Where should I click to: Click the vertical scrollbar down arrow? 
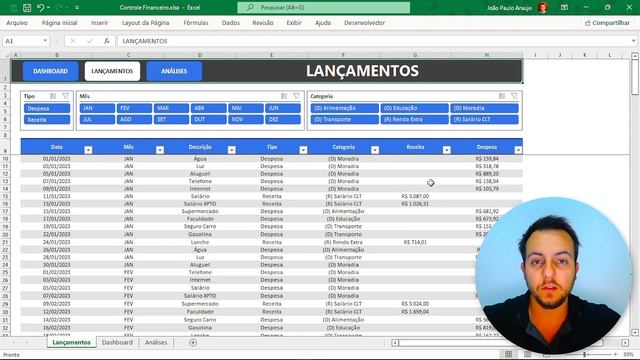pyautogui.click(x=635, y=332)
